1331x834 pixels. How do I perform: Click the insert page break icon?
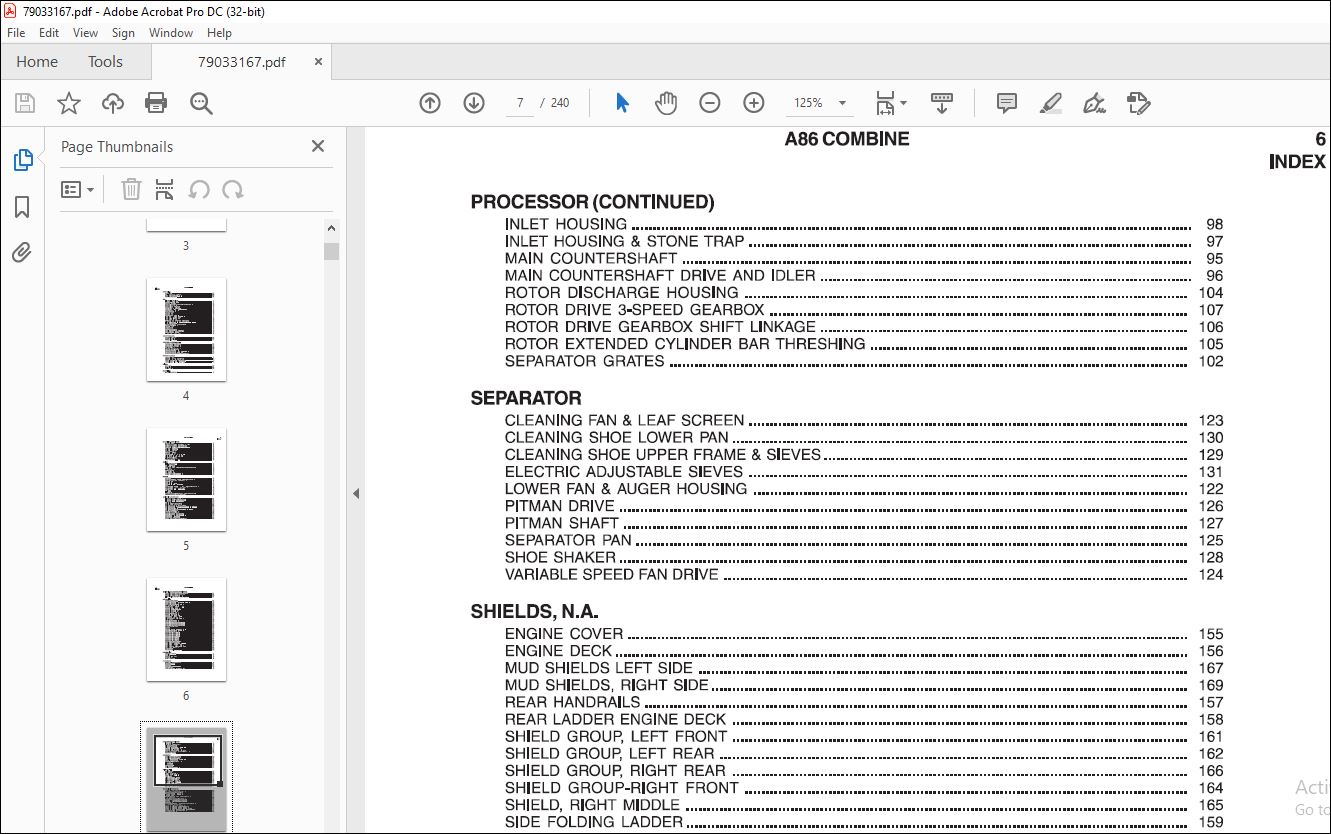click(165, 189)
